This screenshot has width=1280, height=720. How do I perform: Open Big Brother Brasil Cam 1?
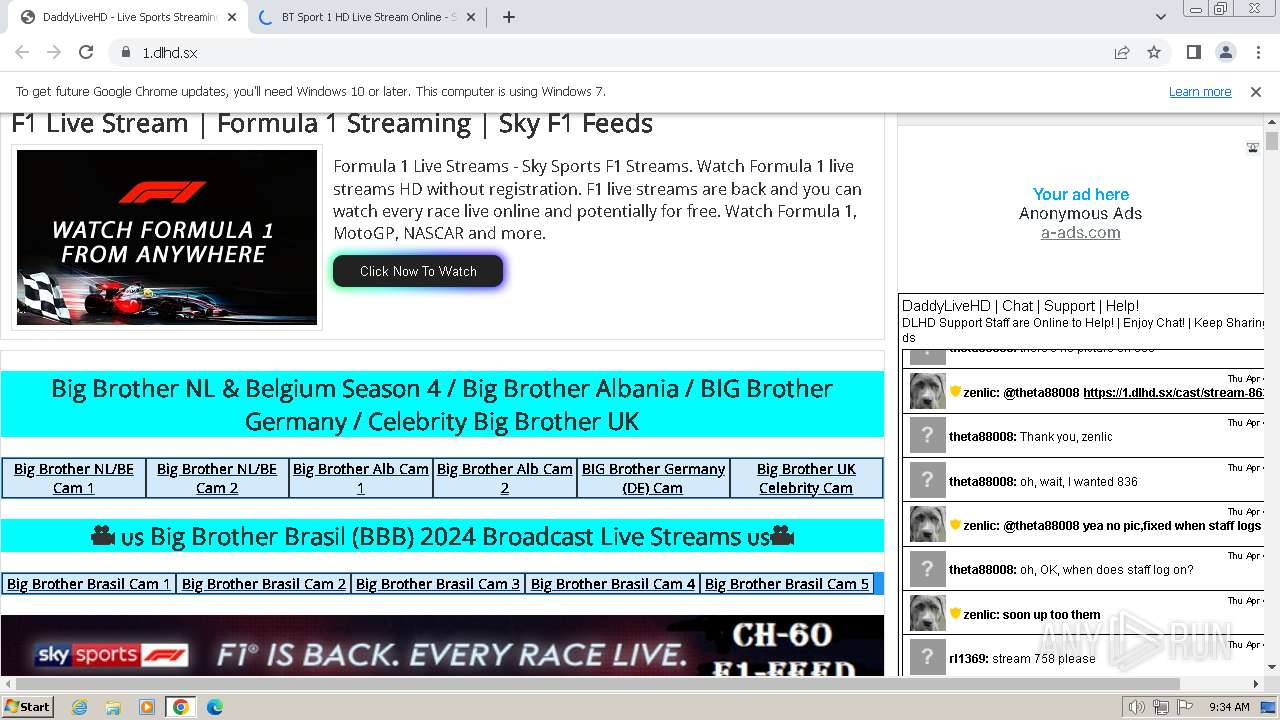coord(89,584)
